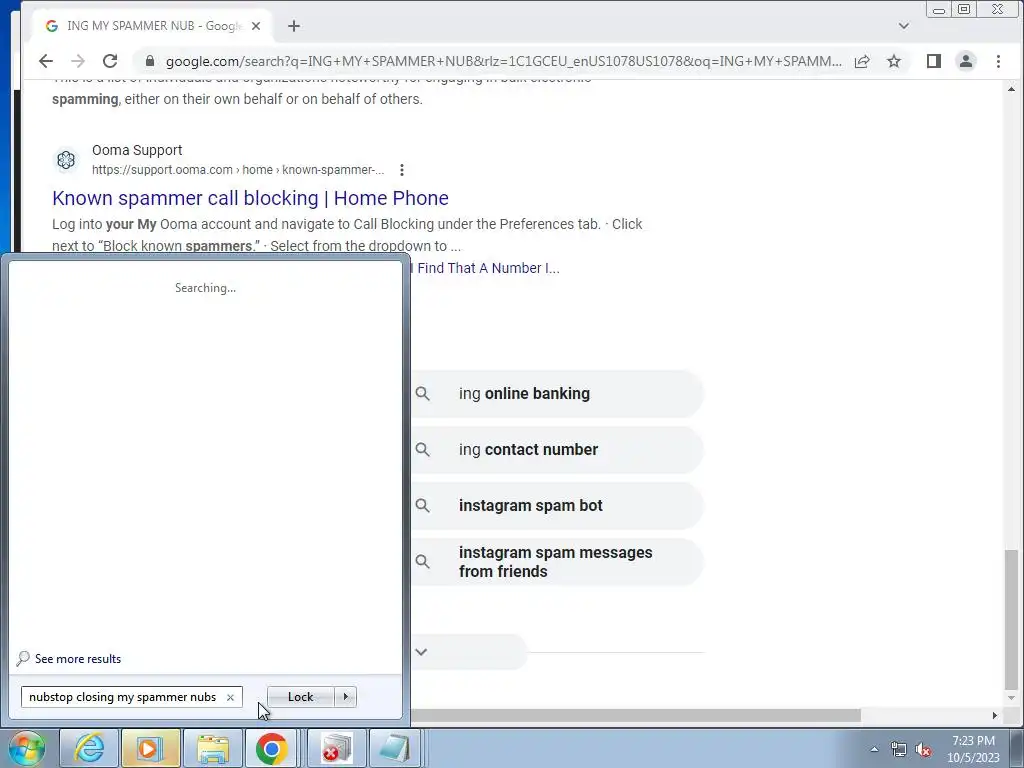1024x768 pixels.
Task: Open the Chrome profile avatar
Action: pyautogui.click(x=966, y=61)
